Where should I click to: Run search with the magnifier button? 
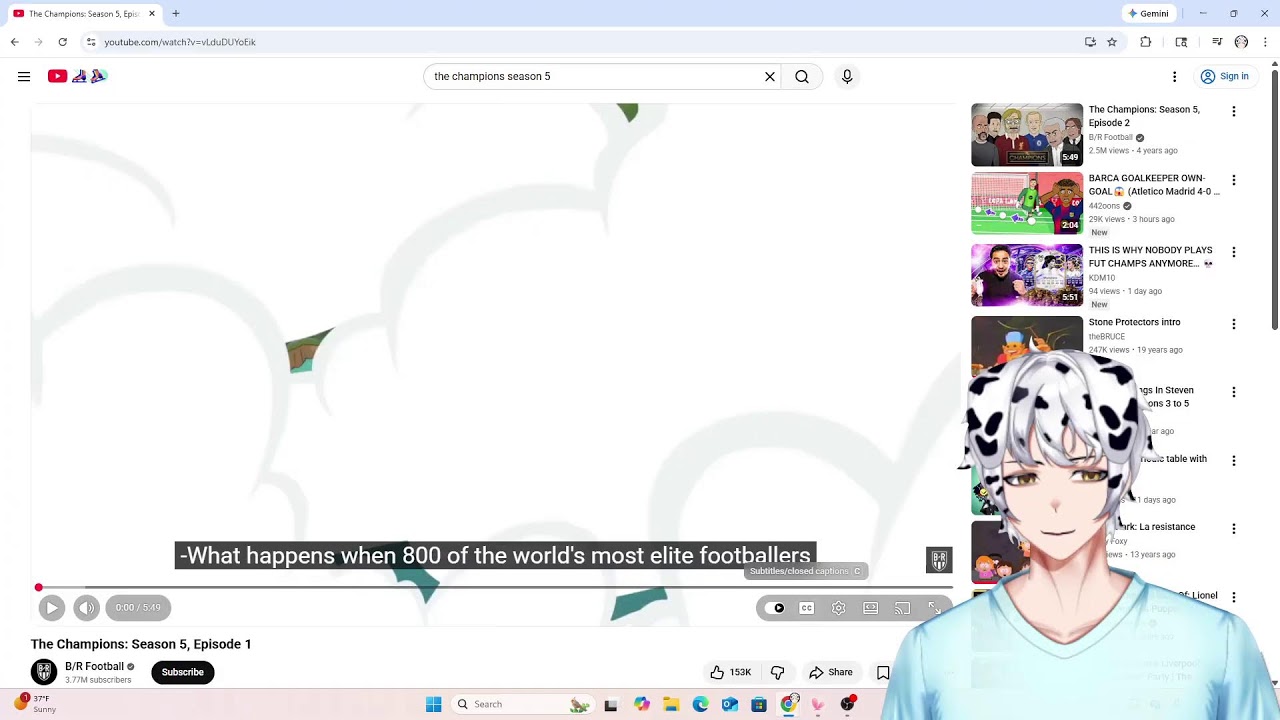coord(802,76)
